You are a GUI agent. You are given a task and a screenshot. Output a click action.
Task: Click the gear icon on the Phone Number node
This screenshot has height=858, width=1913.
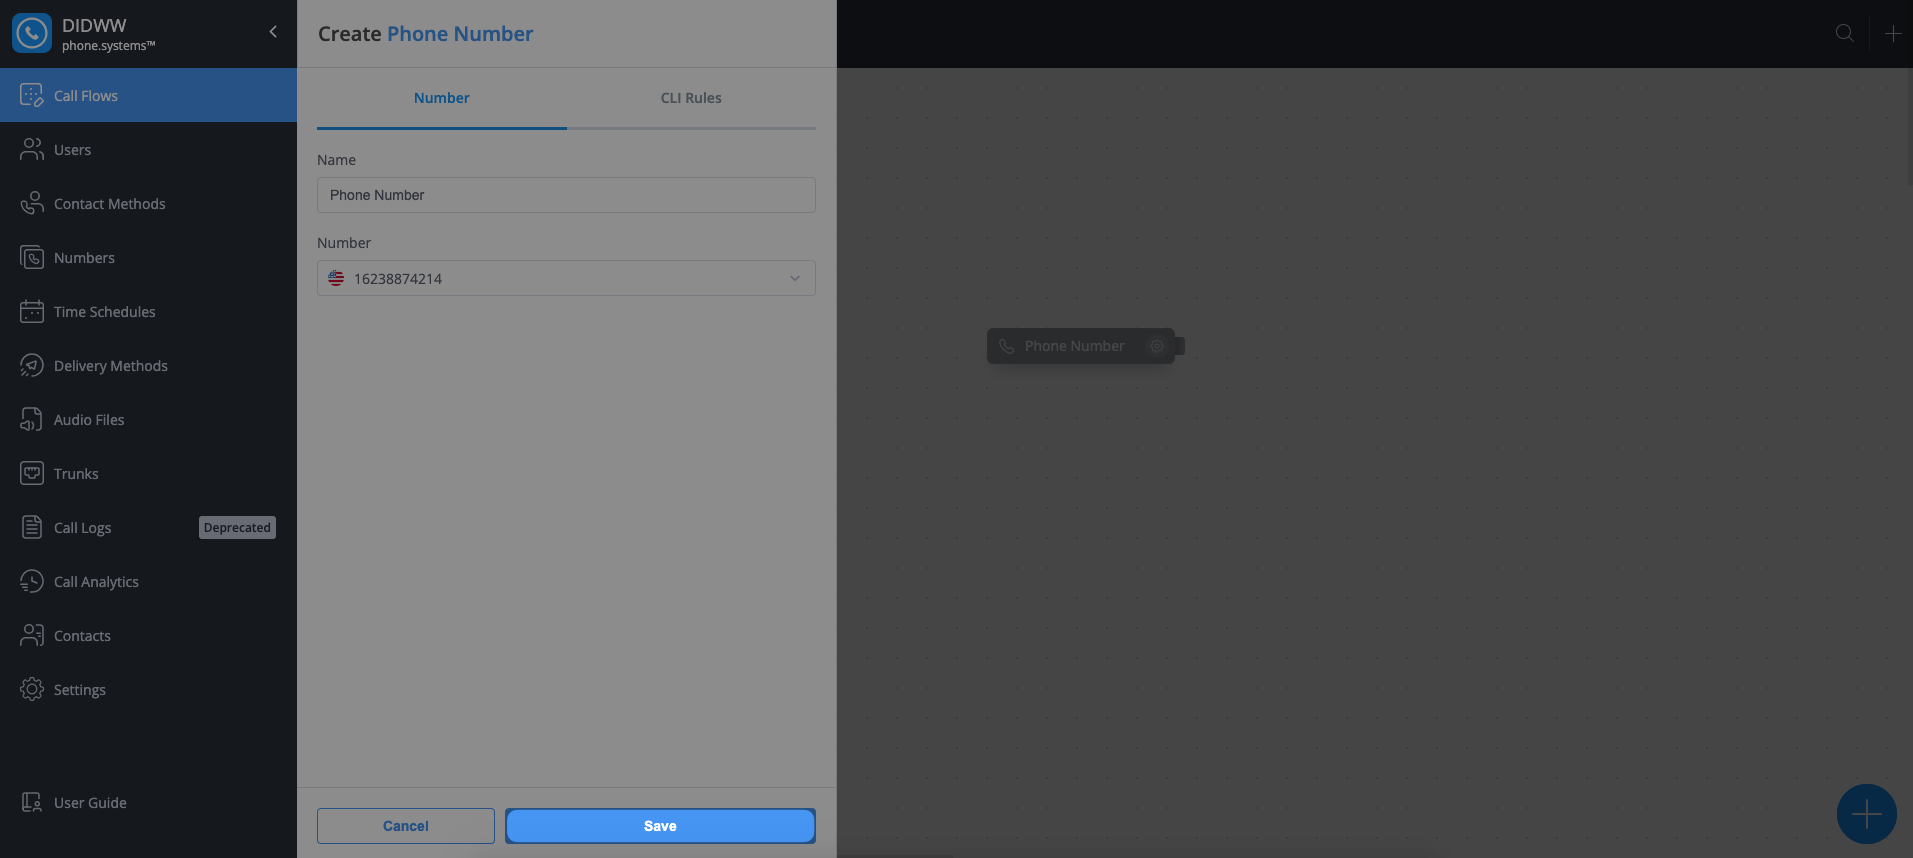1157,346
